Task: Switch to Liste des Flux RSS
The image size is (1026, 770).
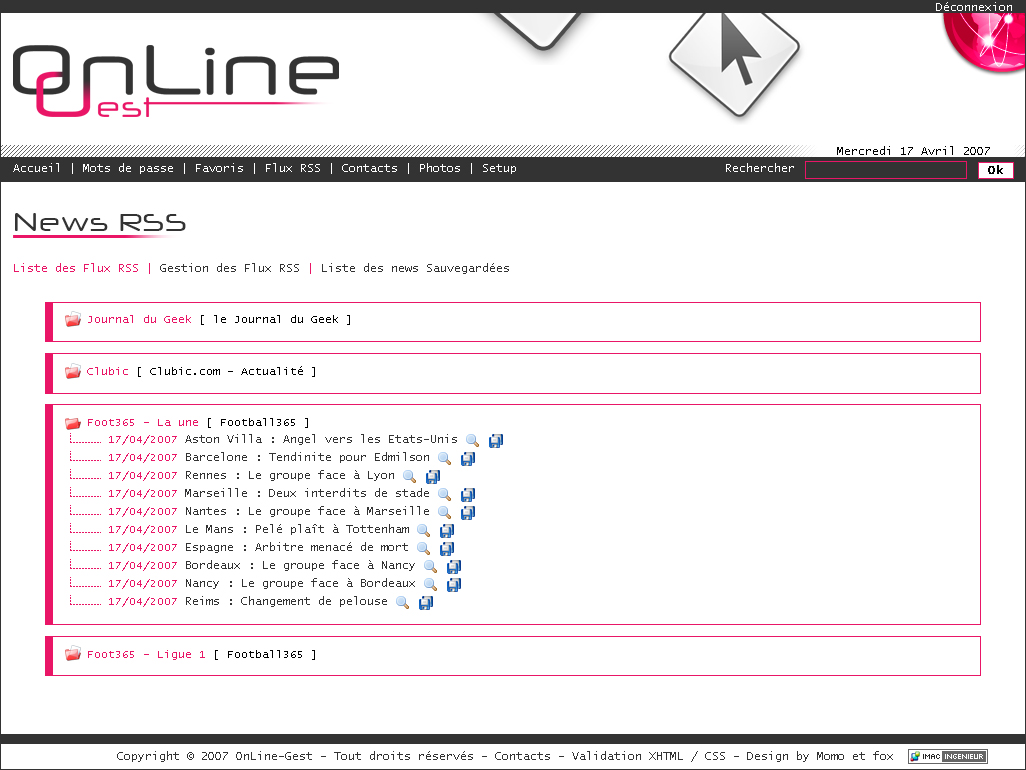Action: coord(76,268)
